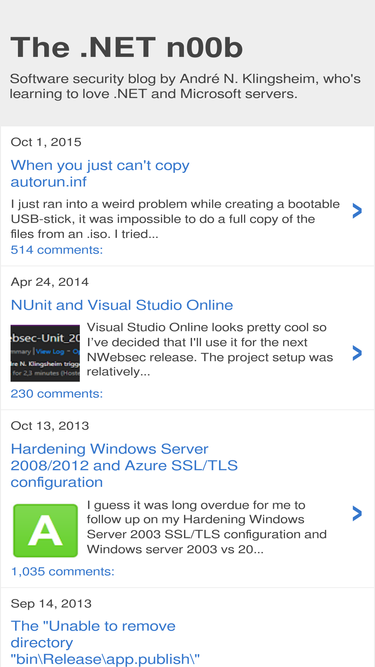Click the Apr 24, 2014 date
Image resolution: width=375 pixels, height=667 pixels.
pyautogui.click(x=50, y=282)
